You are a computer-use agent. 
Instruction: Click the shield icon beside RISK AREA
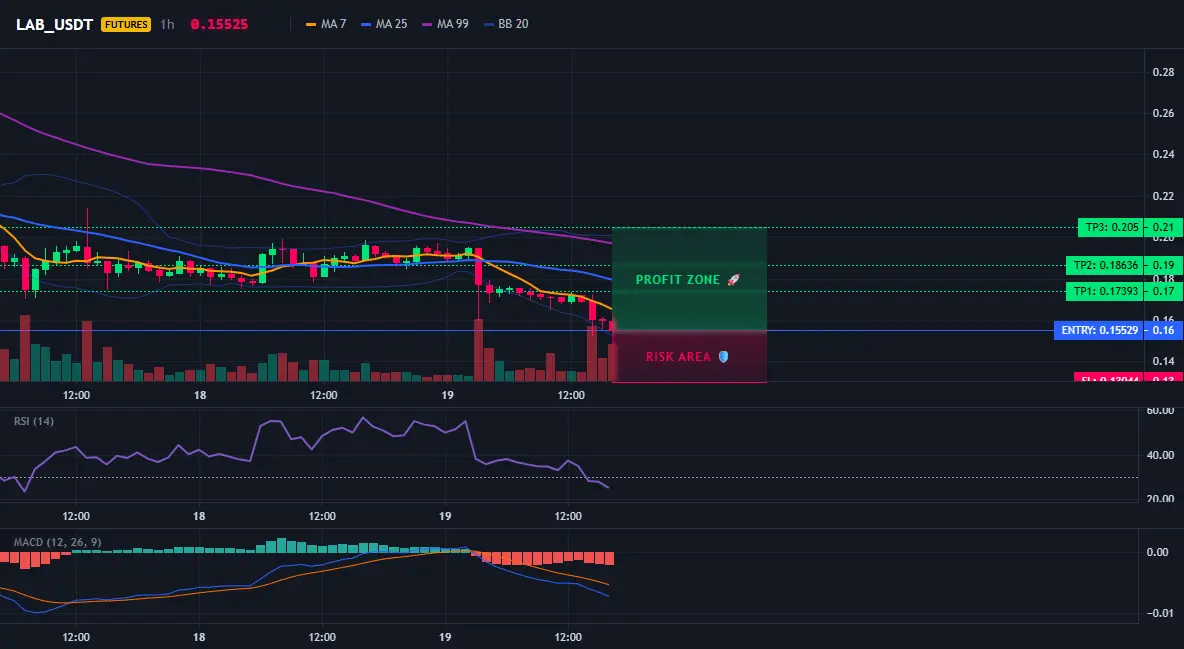(x=723, y=357)
